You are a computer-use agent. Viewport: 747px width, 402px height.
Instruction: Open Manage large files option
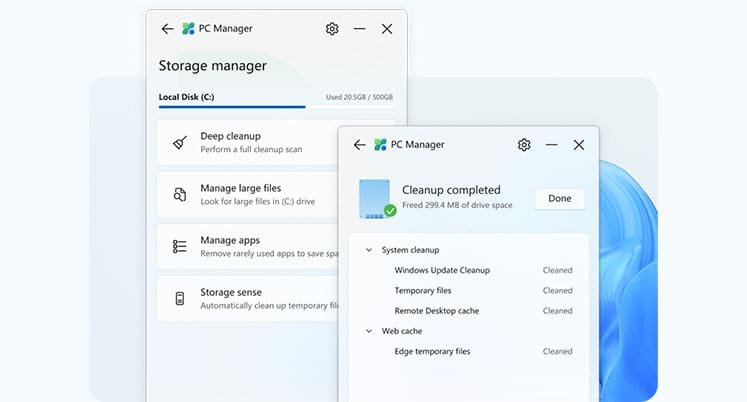[248, 194]
